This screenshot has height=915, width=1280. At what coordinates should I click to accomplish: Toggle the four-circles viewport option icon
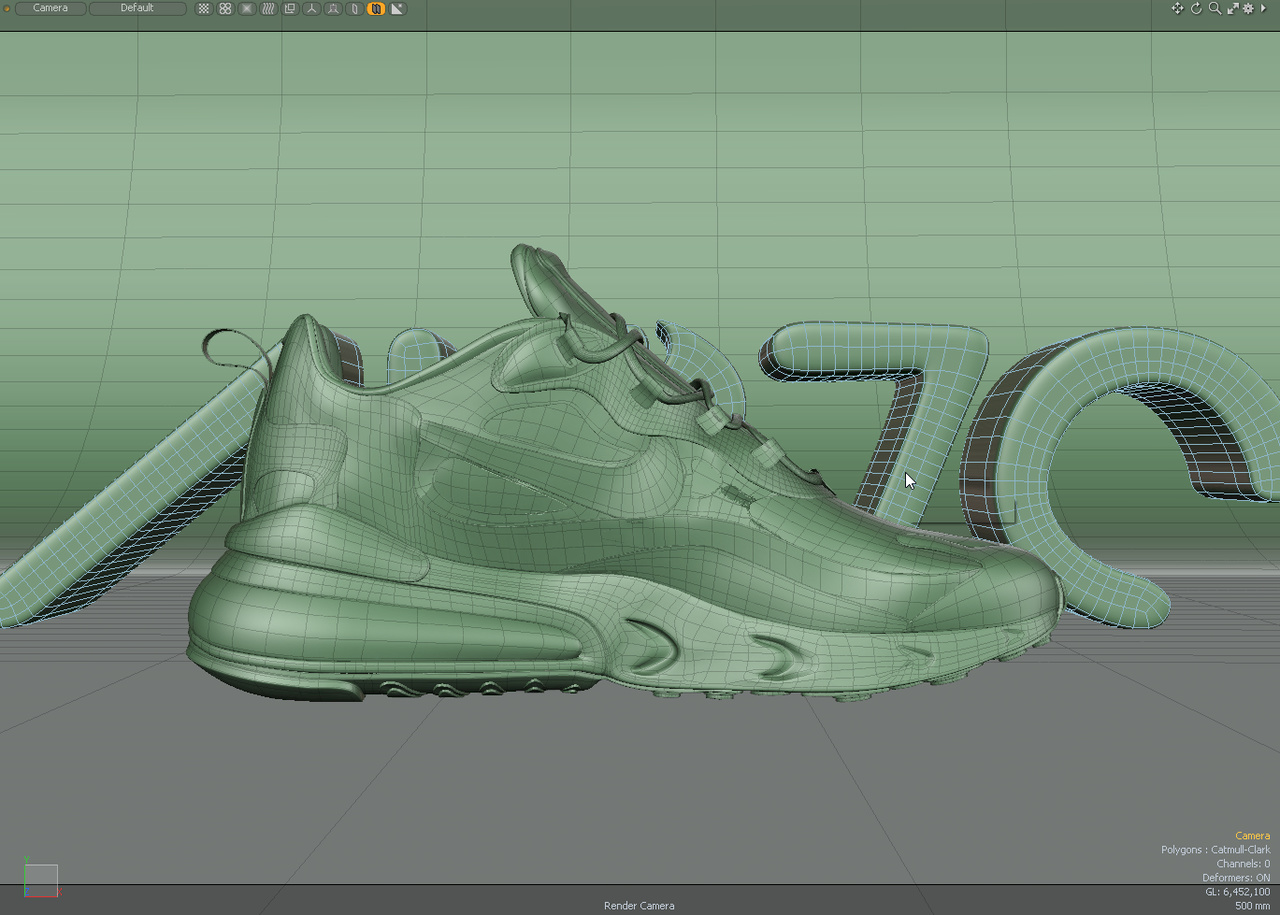click(x=225, y=8)
